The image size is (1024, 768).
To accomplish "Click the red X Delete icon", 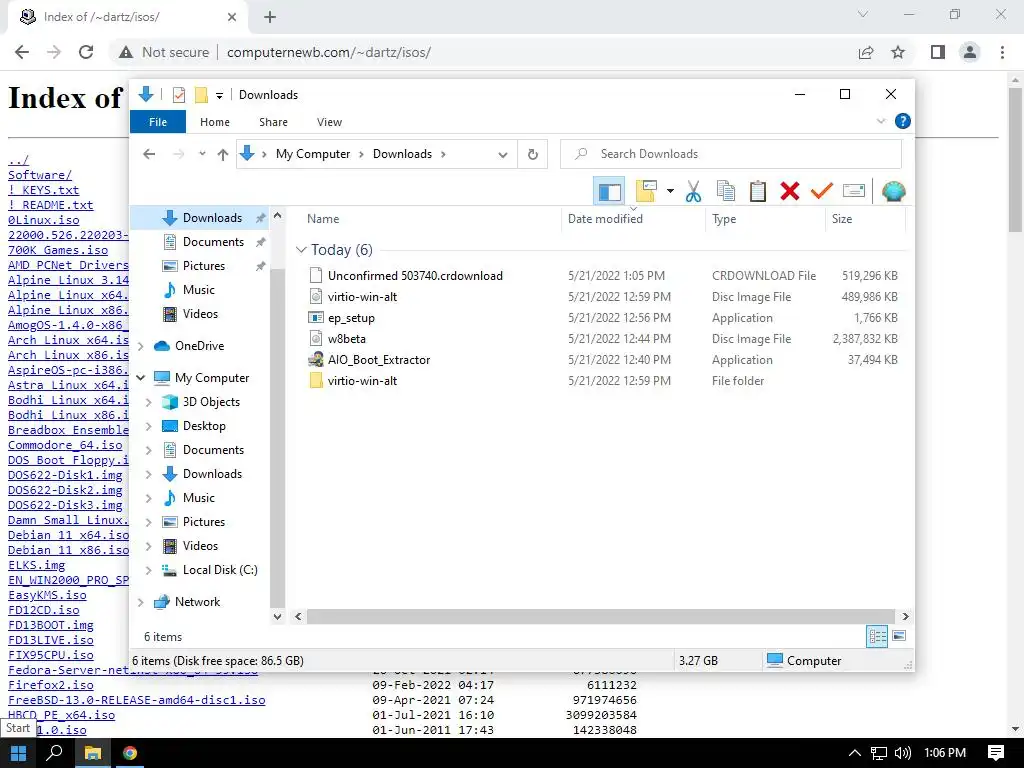I will click(790, 191).
